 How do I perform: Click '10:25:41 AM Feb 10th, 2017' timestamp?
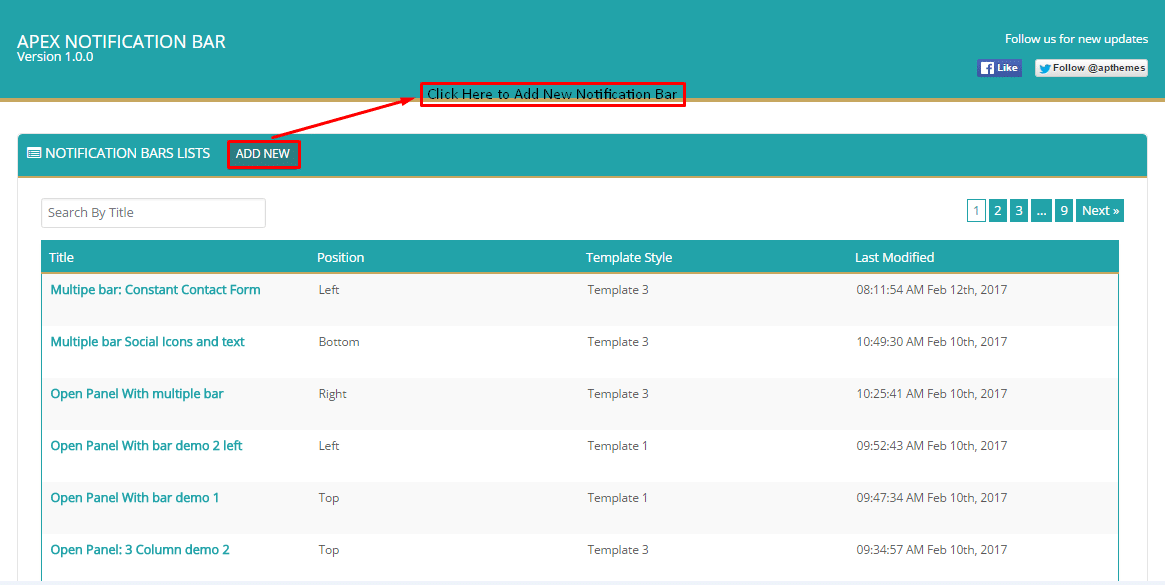click(932, 394)
